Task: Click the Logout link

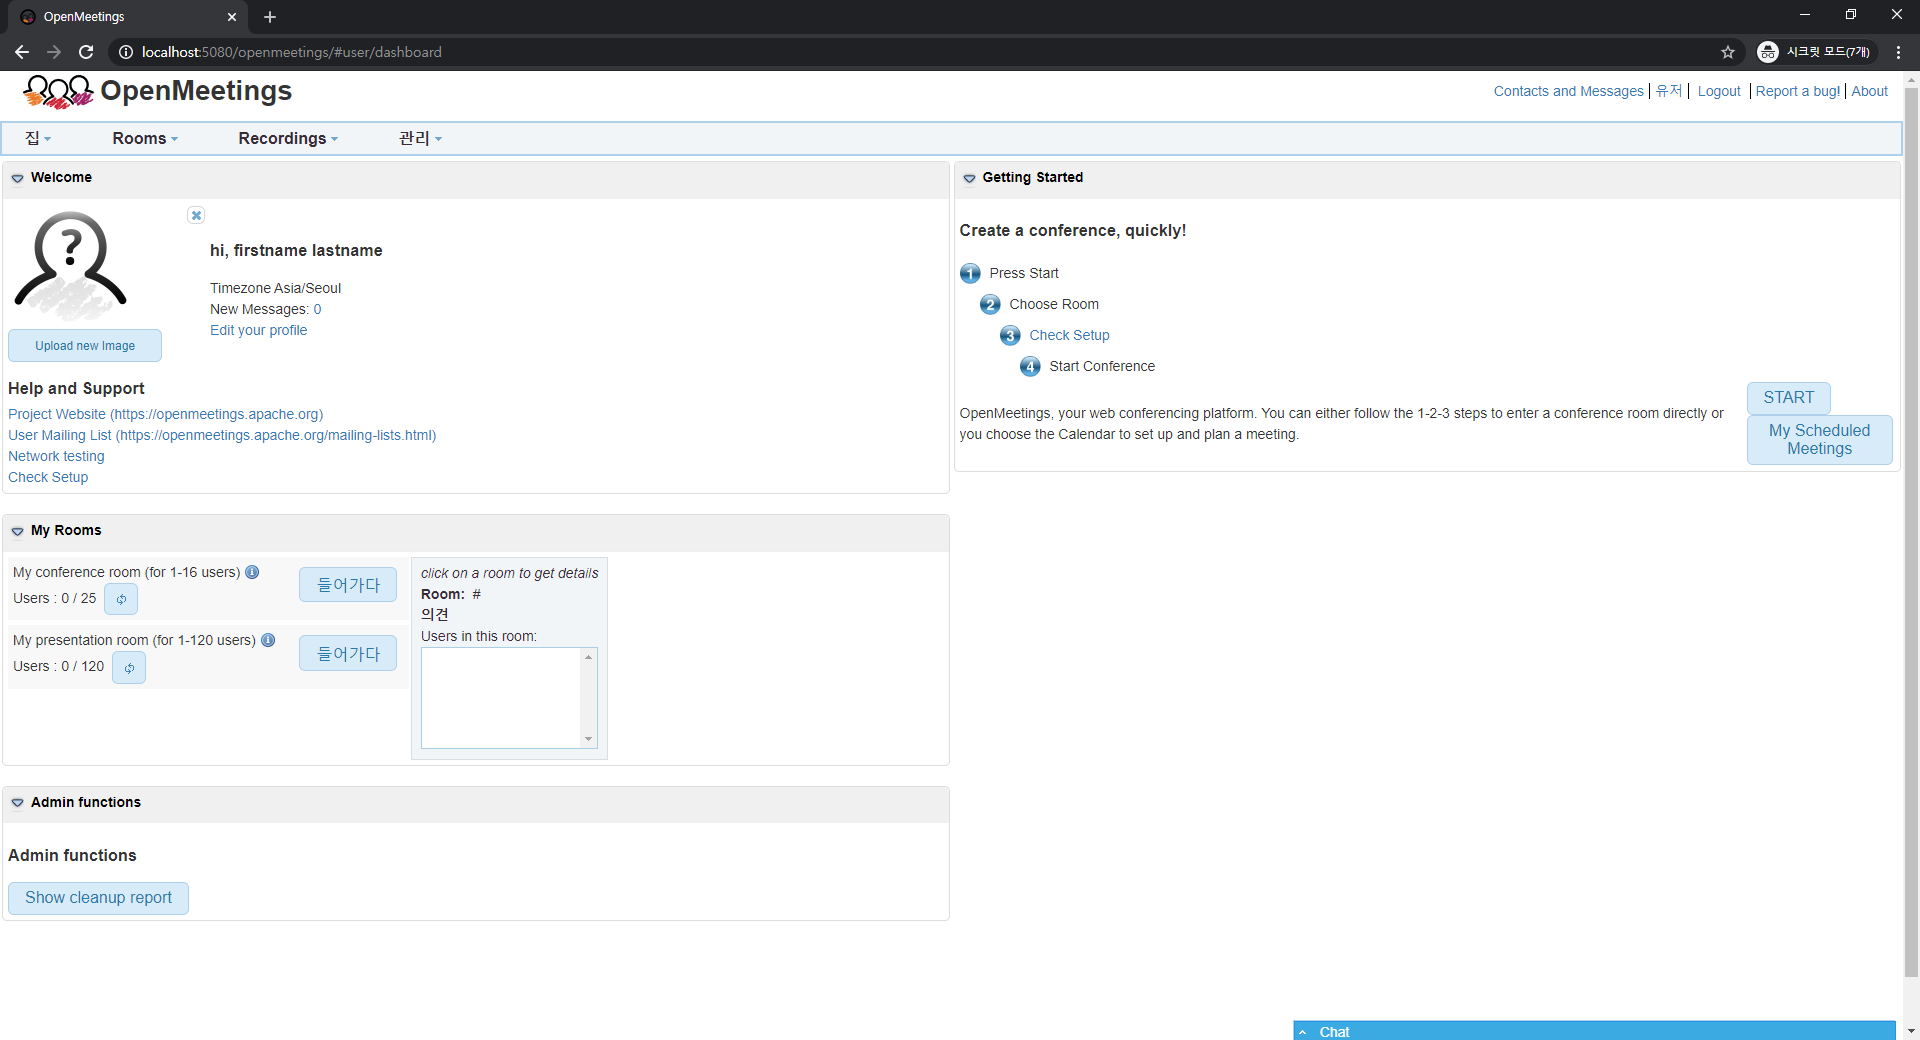Action: point(1719,91)
